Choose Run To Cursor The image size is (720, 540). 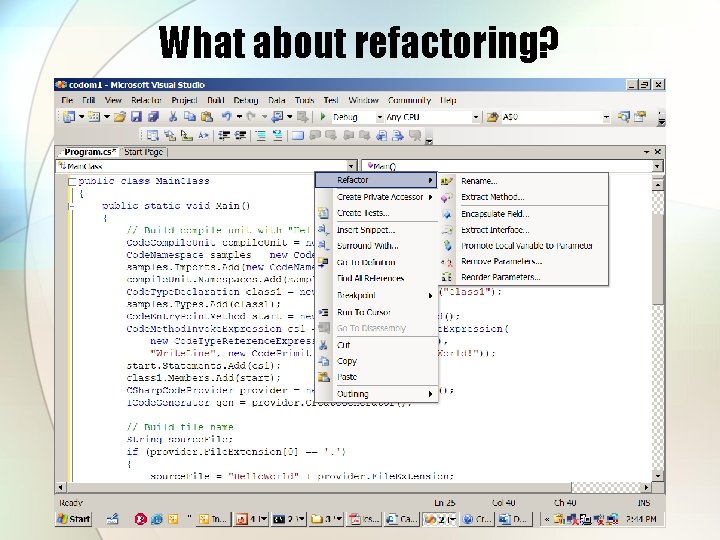click(363, 312)
